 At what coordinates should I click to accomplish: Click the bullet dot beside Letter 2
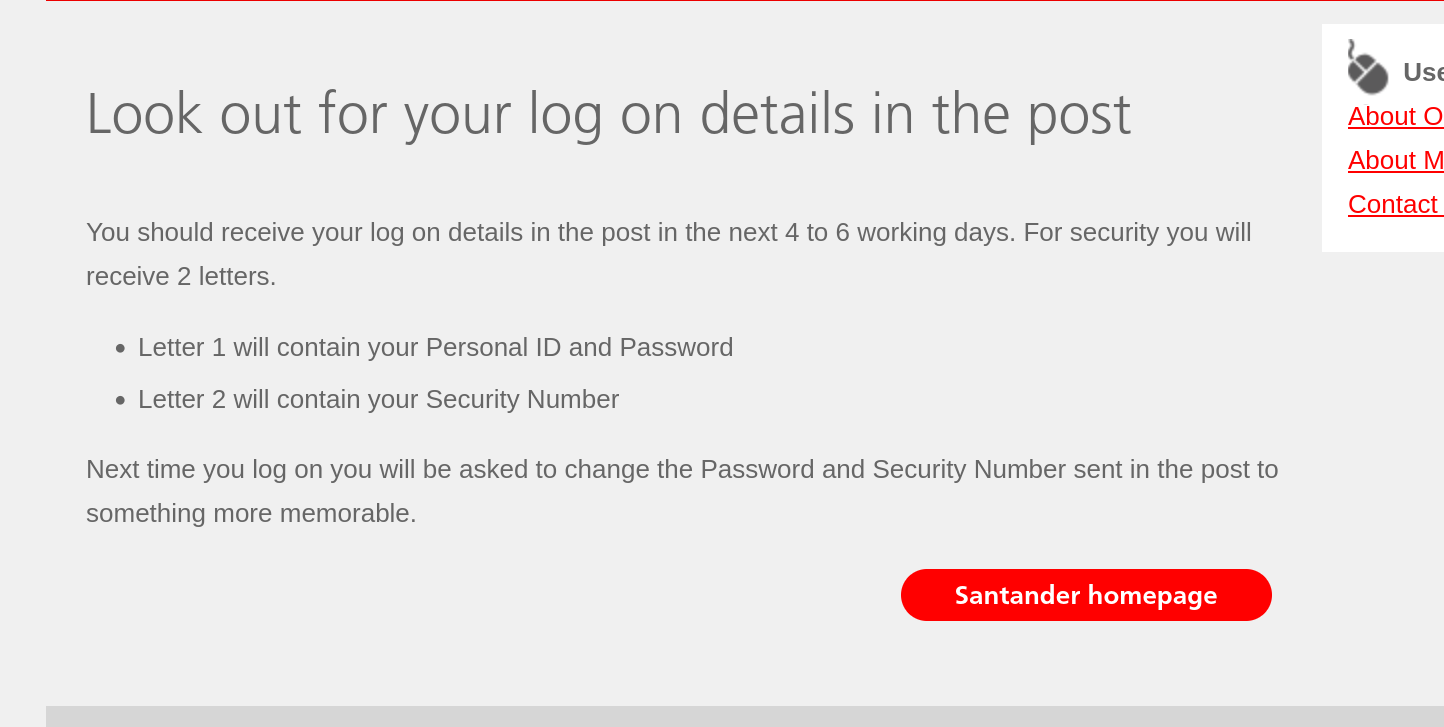(x=120, y=400)
